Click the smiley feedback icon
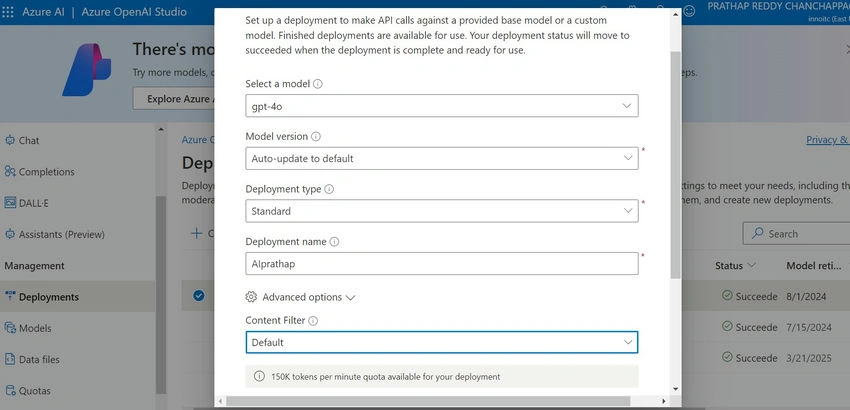 [689, 11]
